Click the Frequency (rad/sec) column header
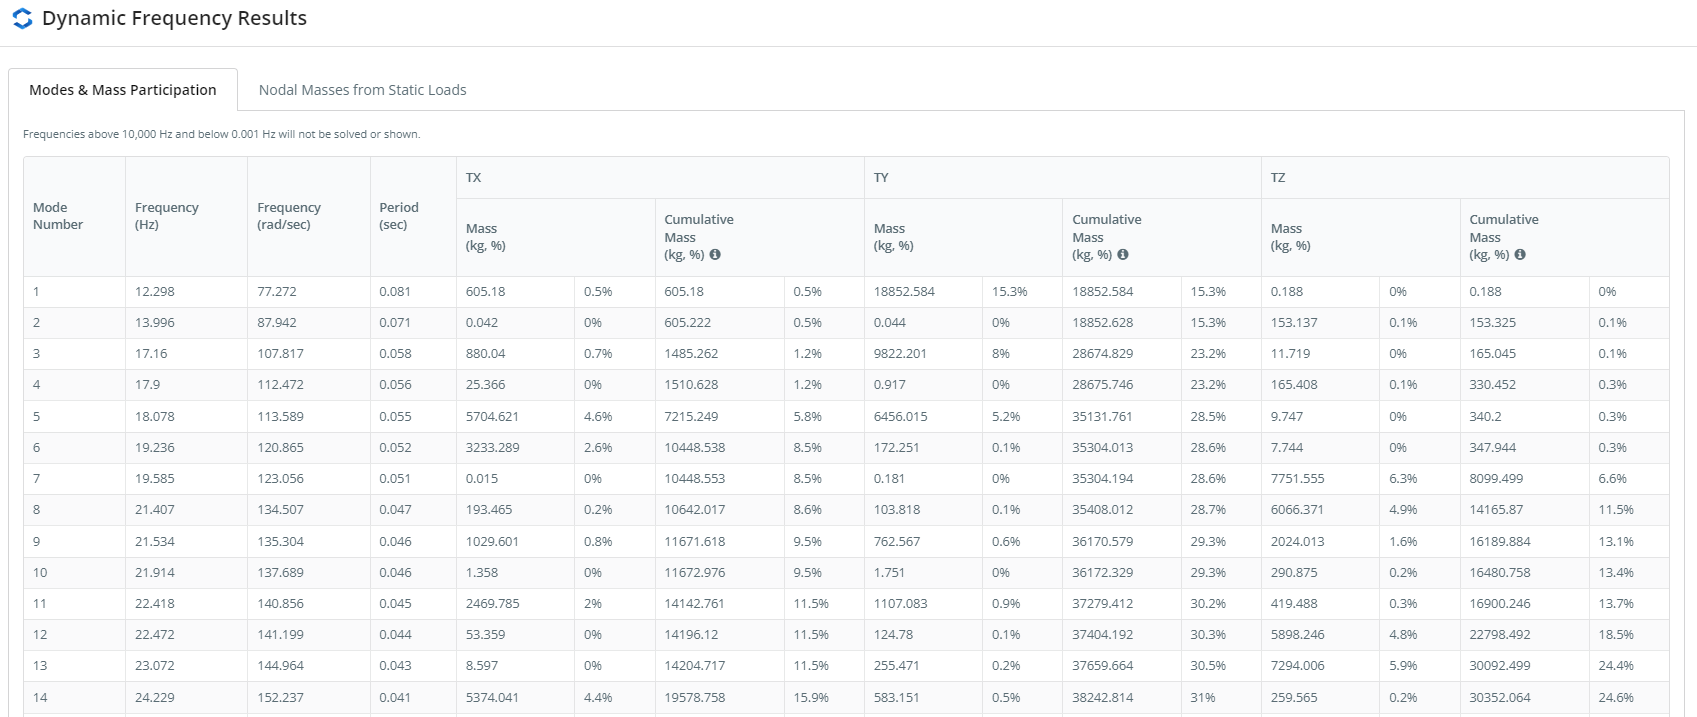Image resolution: width=1697 pixels, height=717 pixels. point(289,216)
